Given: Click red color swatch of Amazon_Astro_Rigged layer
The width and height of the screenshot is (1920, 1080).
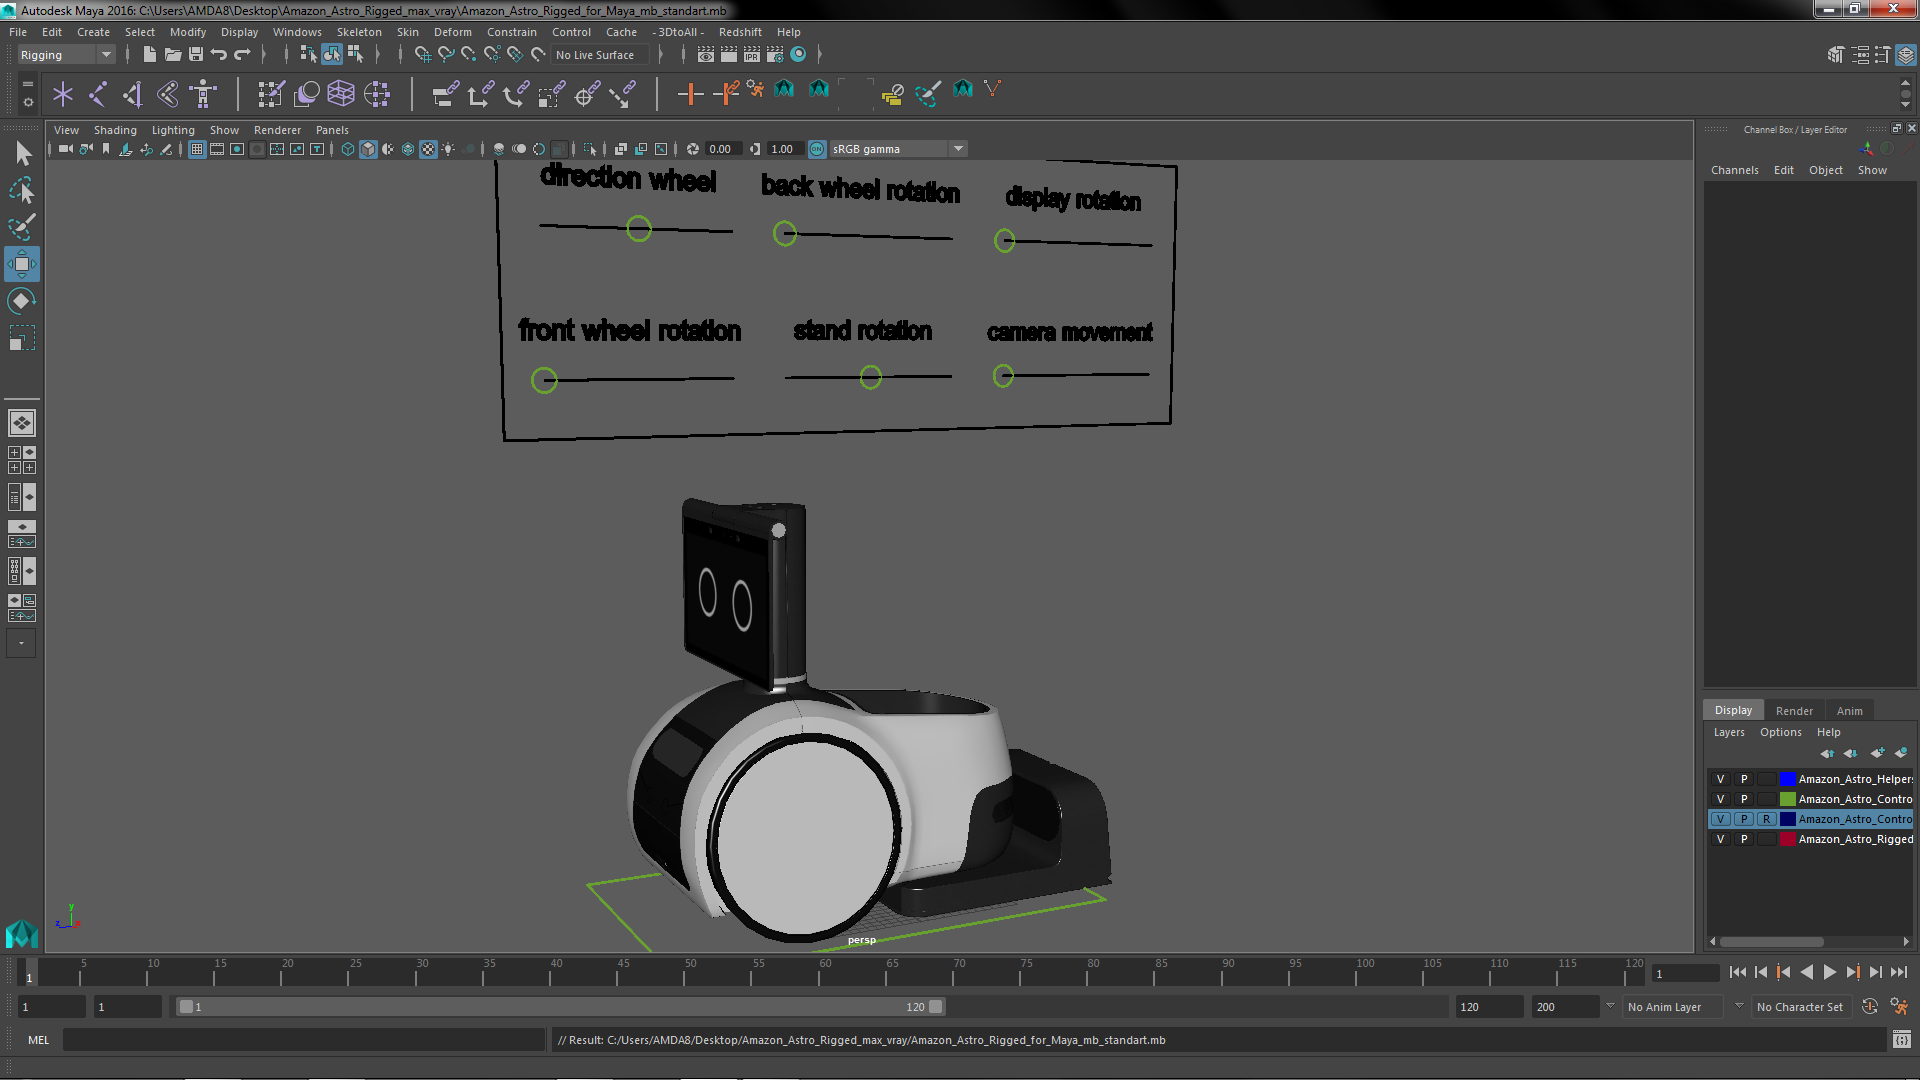Looking at the screenshot, I should (x=1787, y=839).
